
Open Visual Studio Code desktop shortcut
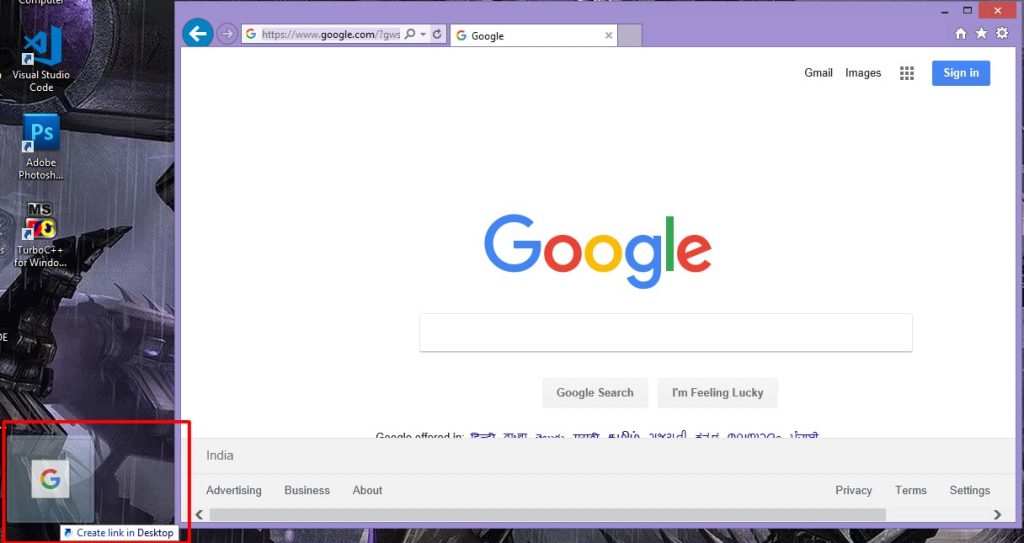[41, 58]
